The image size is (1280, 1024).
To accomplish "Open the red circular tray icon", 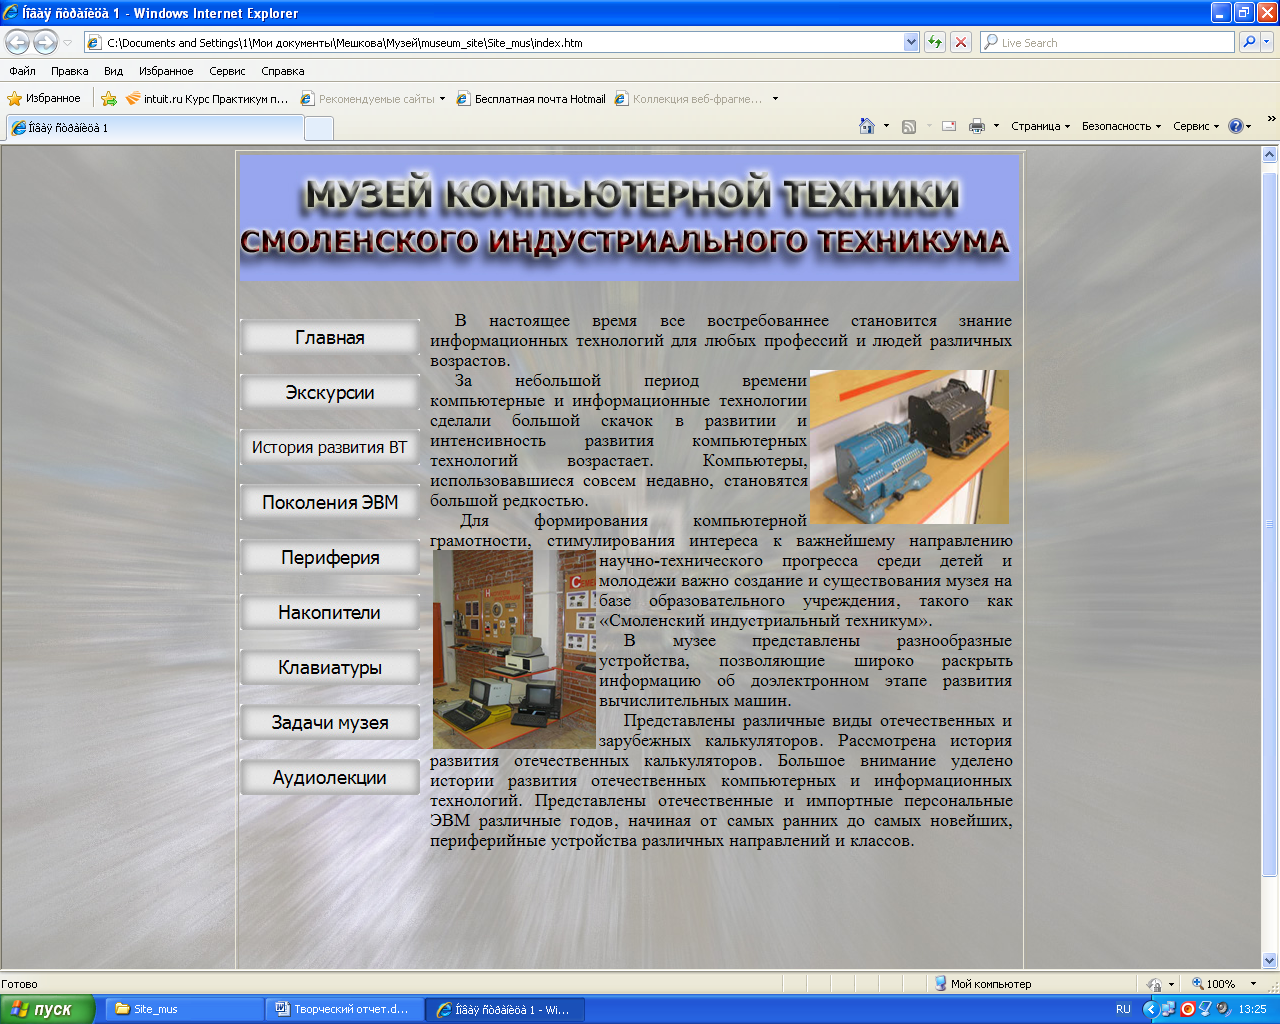I will pos(1187,1009).
